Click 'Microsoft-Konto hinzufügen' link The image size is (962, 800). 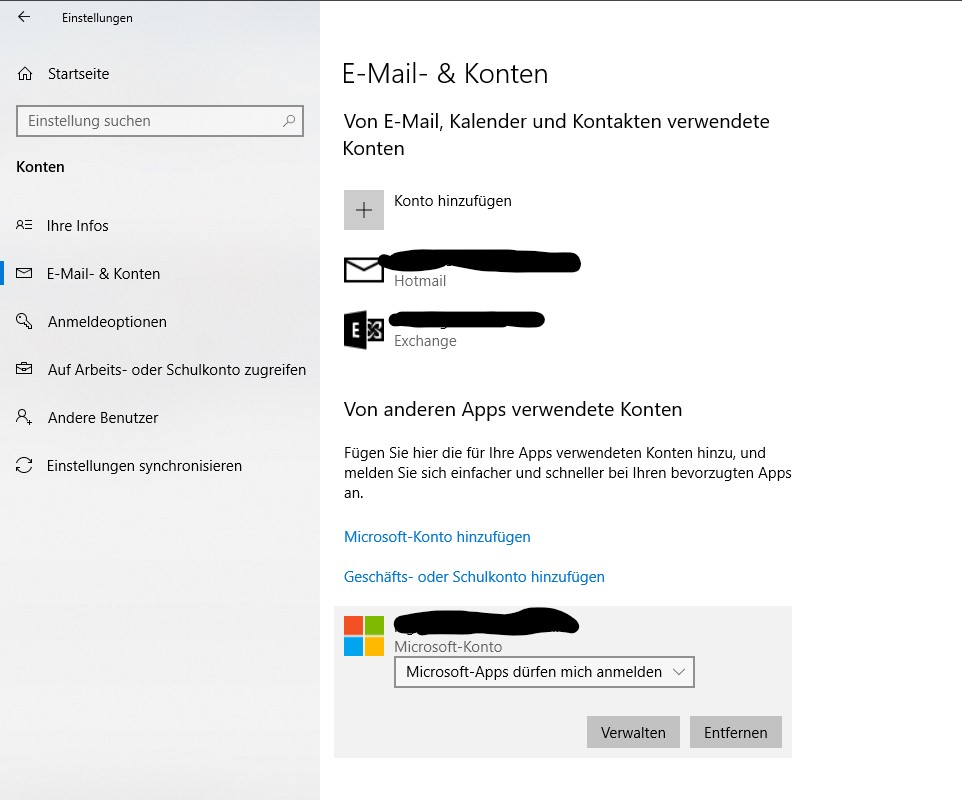pyautogui.click(x=437, y=537)
